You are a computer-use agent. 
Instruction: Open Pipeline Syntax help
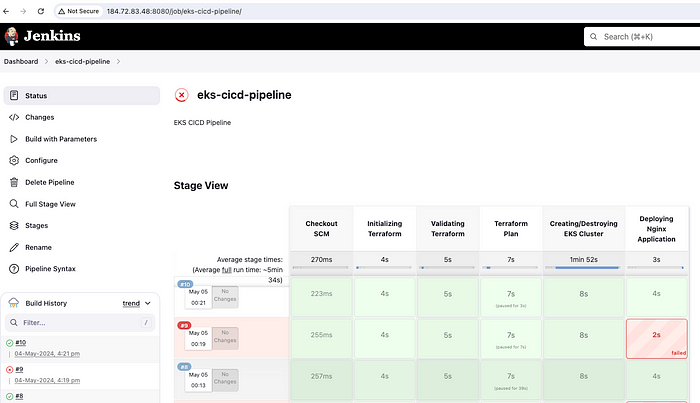pos(50,269)
